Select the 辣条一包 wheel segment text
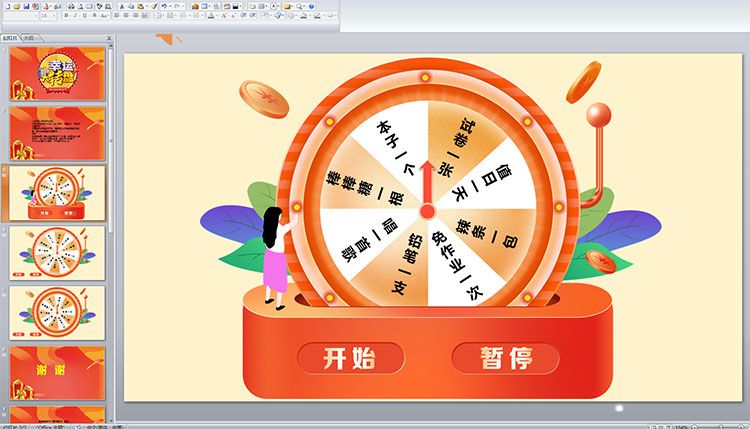The height and width of the screenshot is (429, 750). point(487,234)
